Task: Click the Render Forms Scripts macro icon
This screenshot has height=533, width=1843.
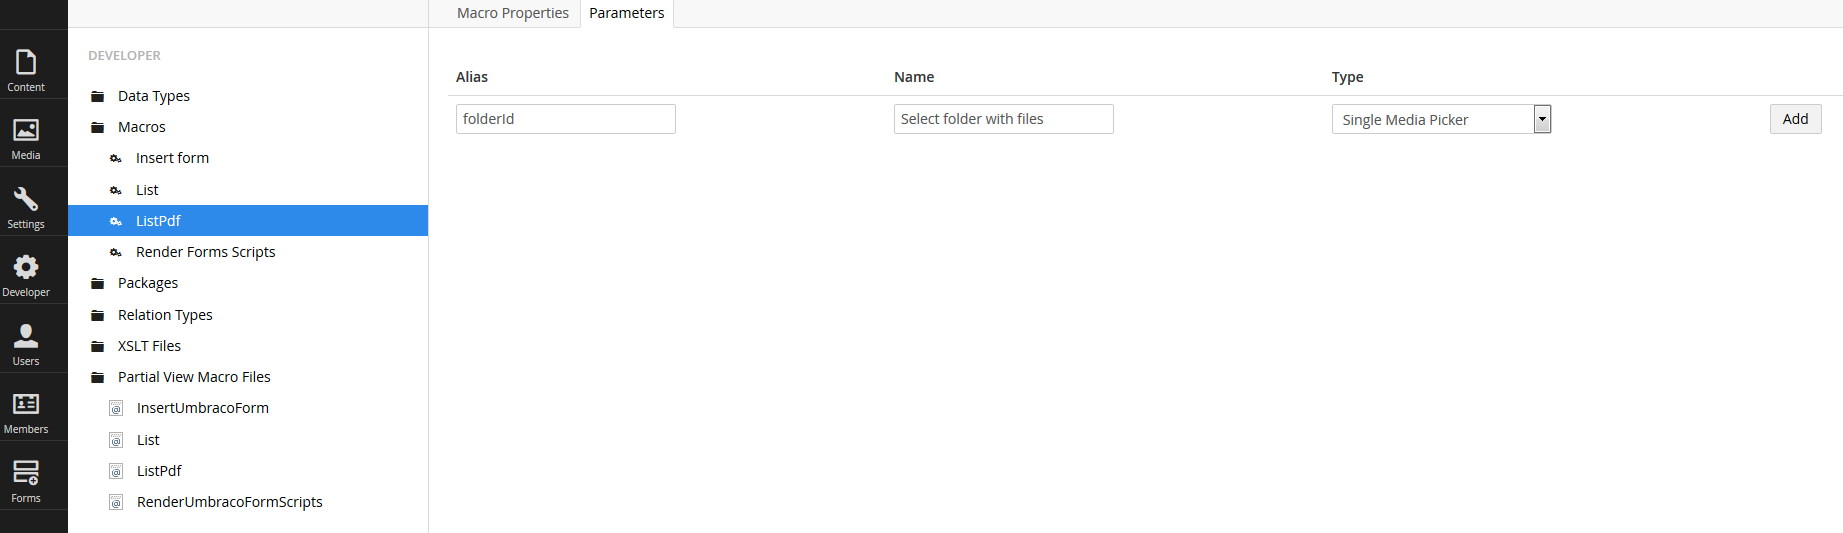Action: tap(116, 253)
